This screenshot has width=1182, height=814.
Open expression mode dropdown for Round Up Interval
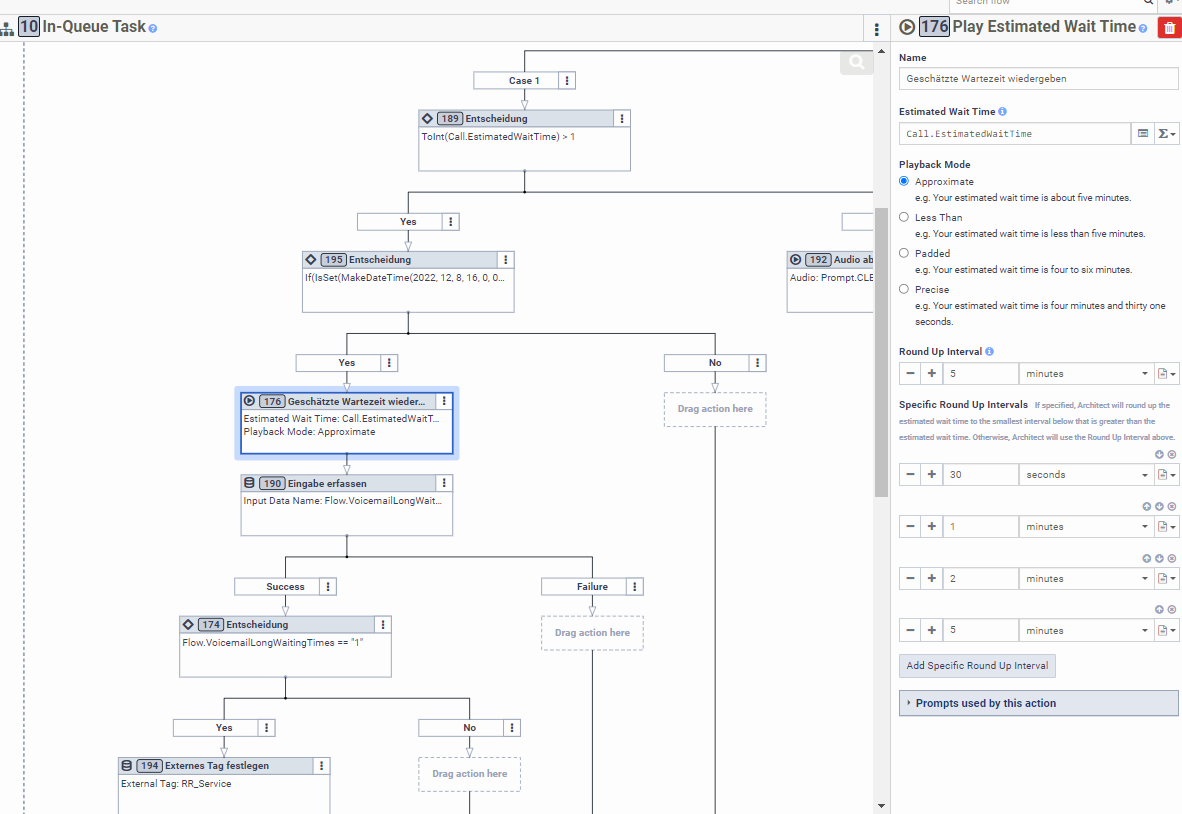[x=1166, y=373]
